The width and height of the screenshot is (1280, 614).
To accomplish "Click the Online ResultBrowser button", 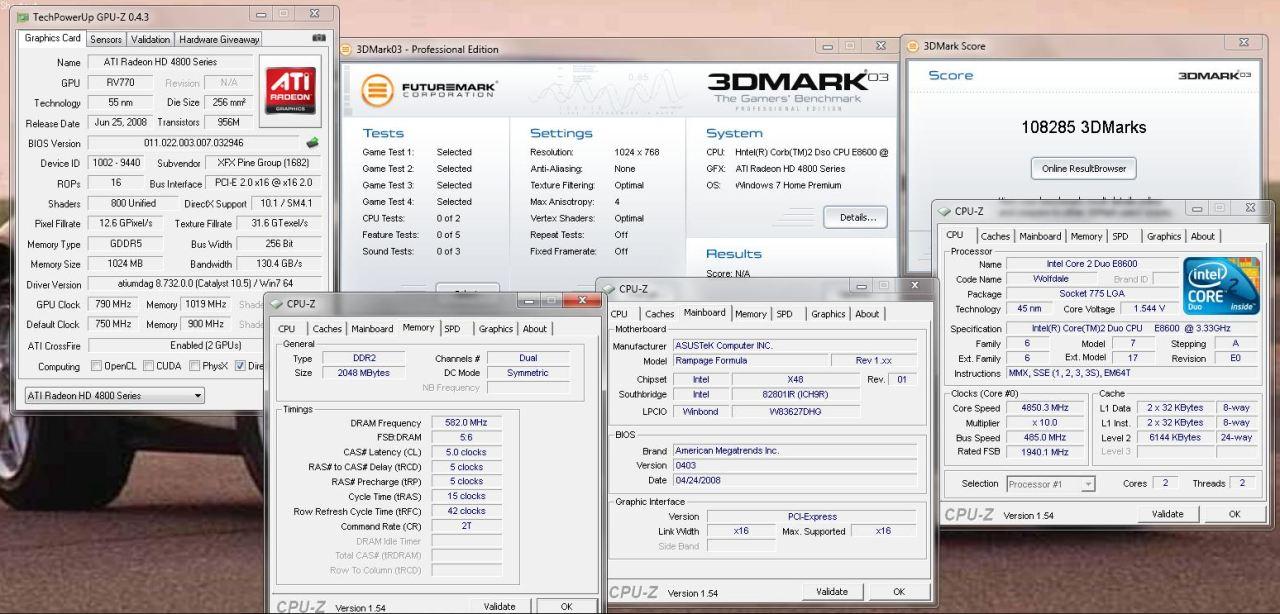I will point(1083,168).
